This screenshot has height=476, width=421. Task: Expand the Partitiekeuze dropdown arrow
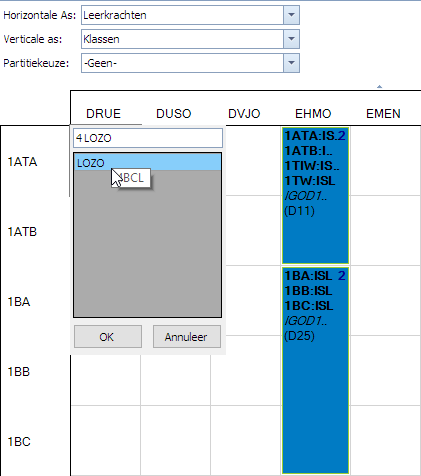(x=291, y=63)
